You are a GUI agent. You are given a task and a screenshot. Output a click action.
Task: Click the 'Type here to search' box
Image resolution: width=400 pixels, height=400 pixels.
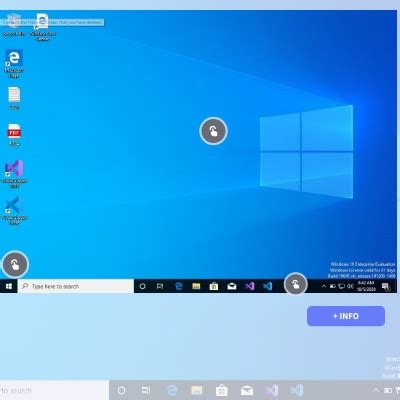click(76, 286)
